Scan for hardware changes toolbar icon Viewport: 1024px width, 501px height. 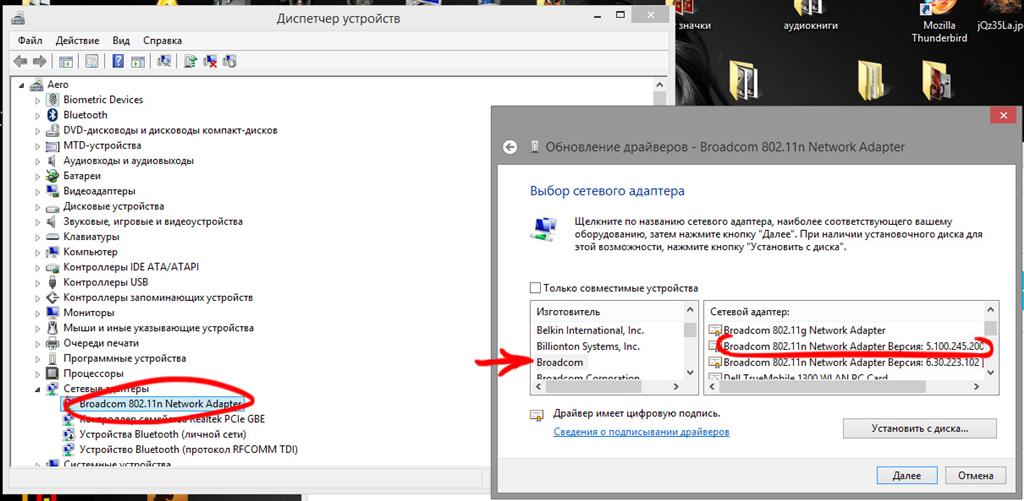pyautogui.click(x=165, y=61)
